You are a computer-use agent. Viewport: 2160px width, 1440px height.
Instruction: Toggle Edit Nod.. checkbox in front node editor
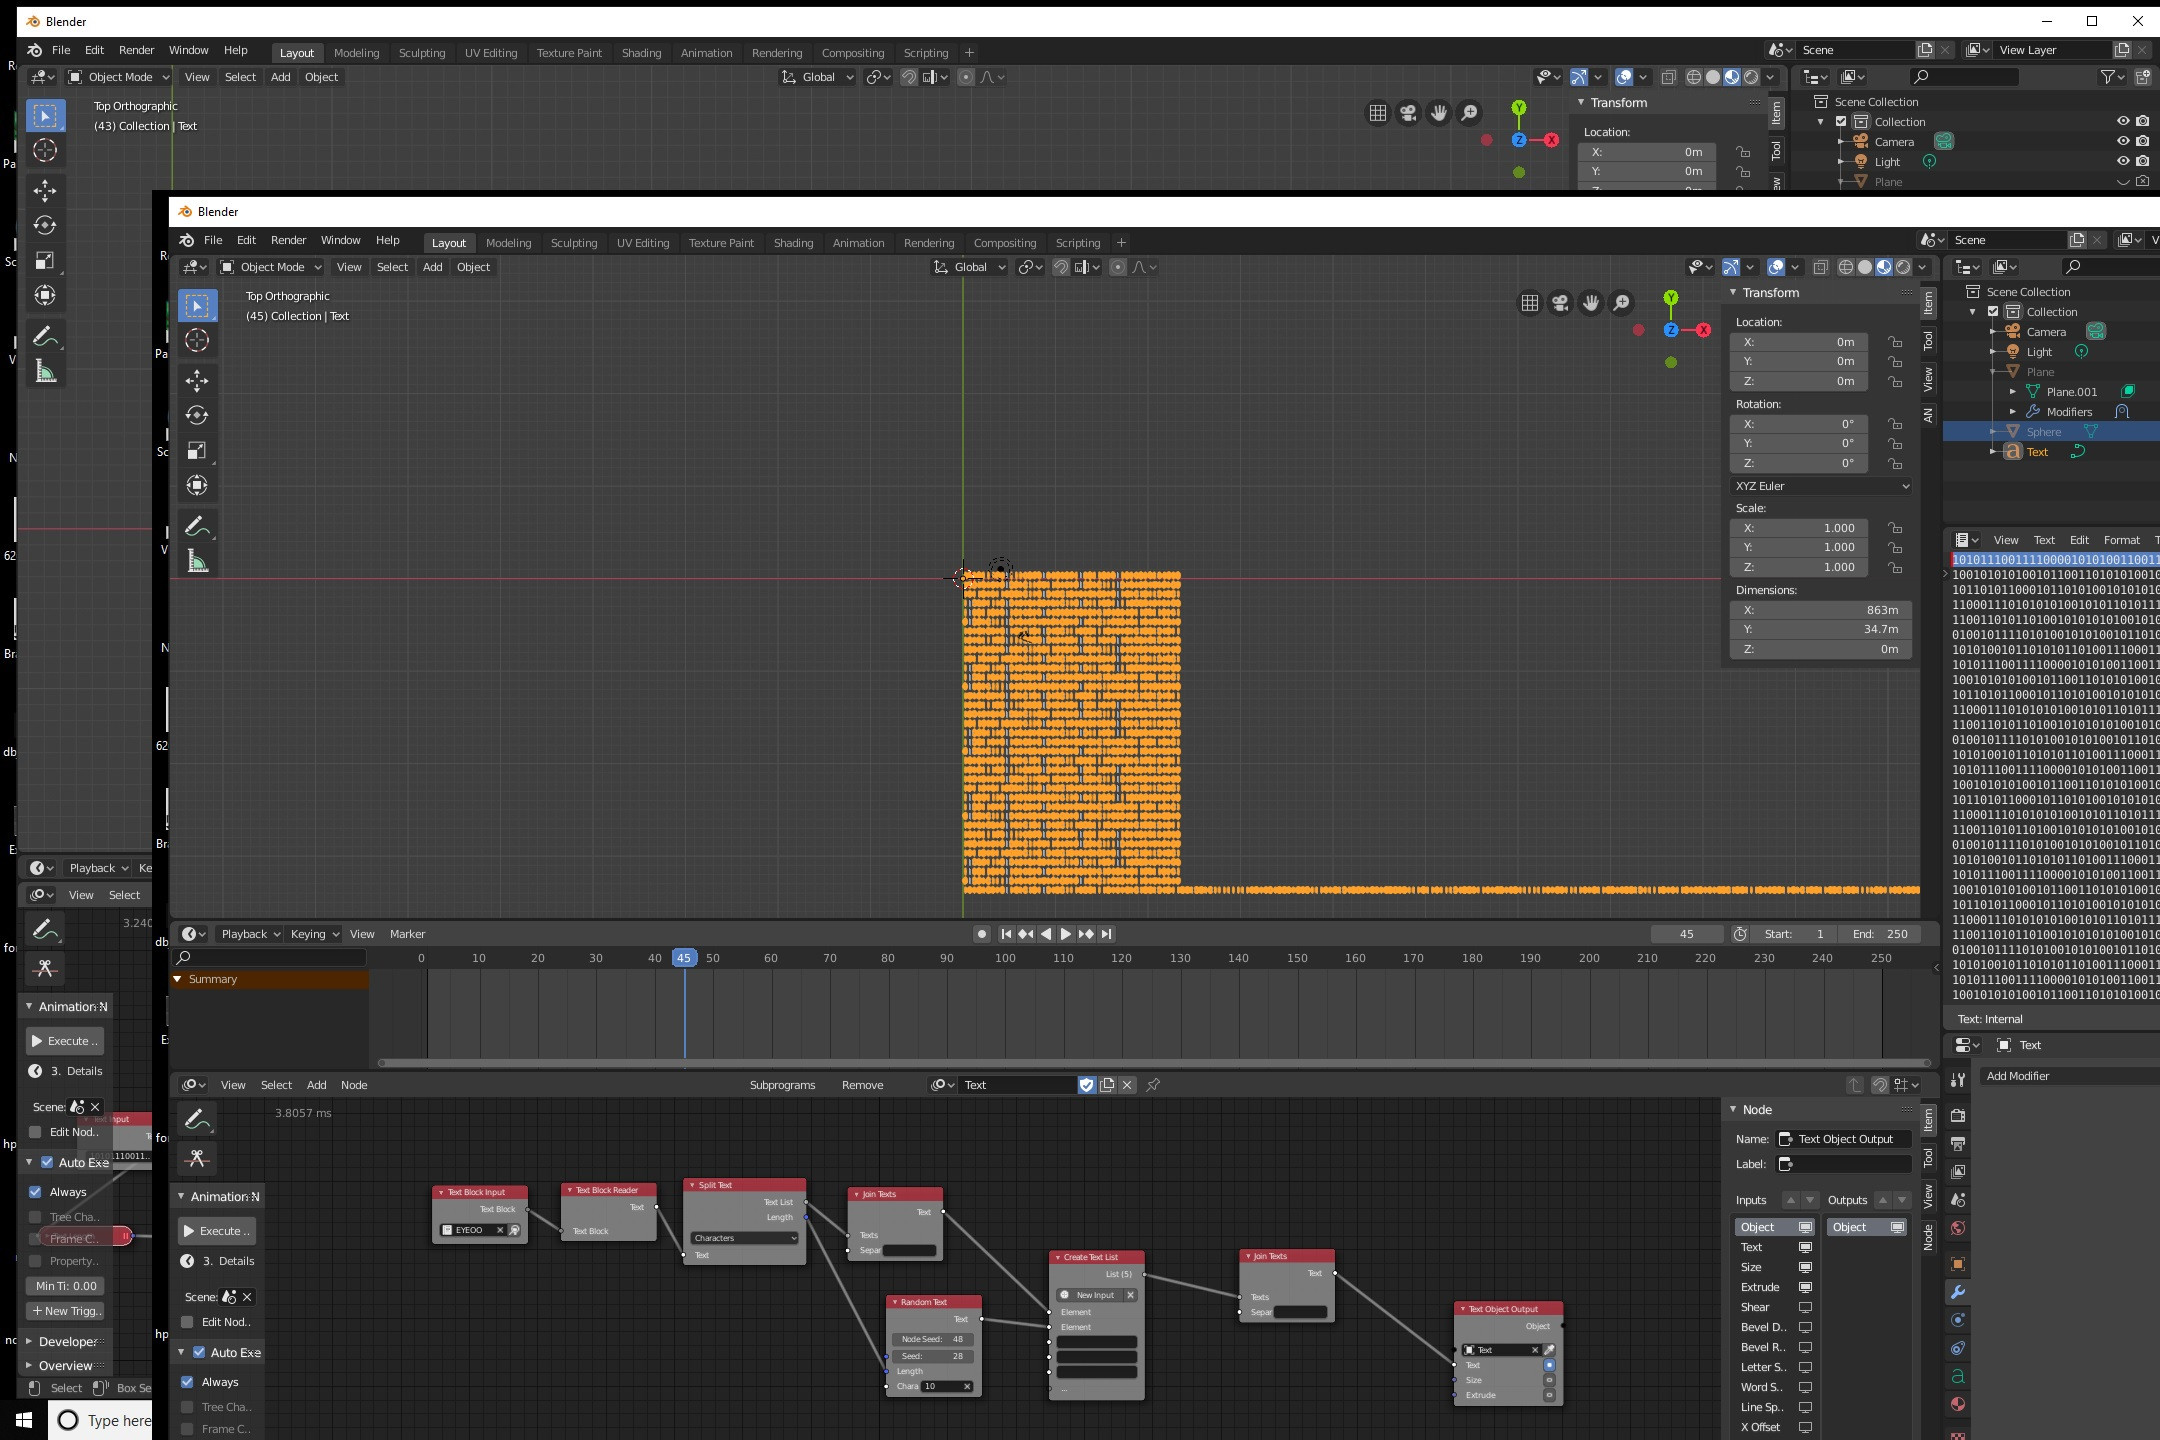click(187, 1322)
